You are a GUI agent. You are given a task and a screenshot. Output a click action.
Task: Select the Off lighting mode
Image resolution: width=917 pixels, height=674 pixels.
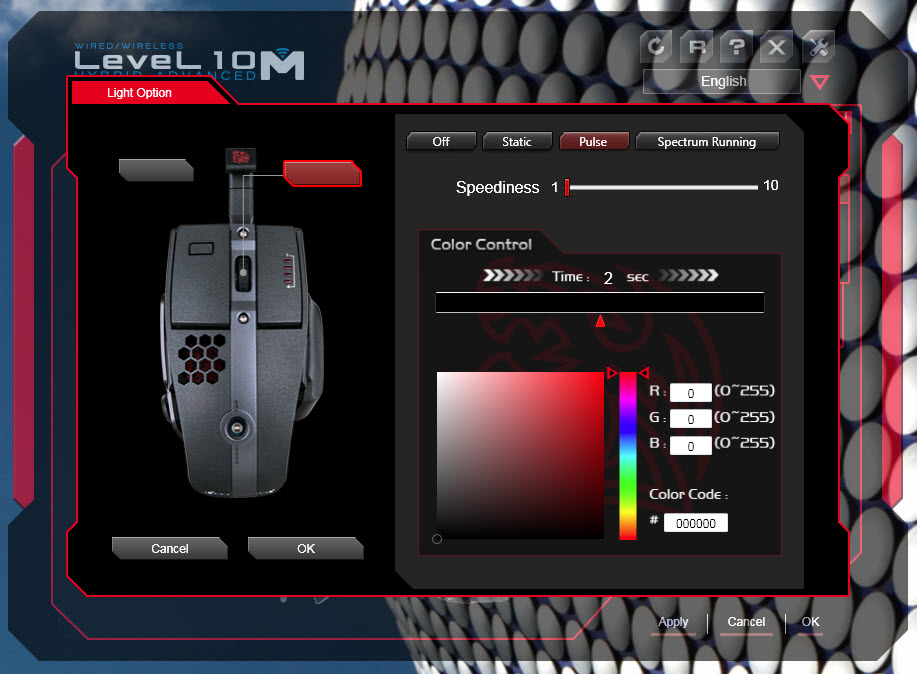(441, 141)
